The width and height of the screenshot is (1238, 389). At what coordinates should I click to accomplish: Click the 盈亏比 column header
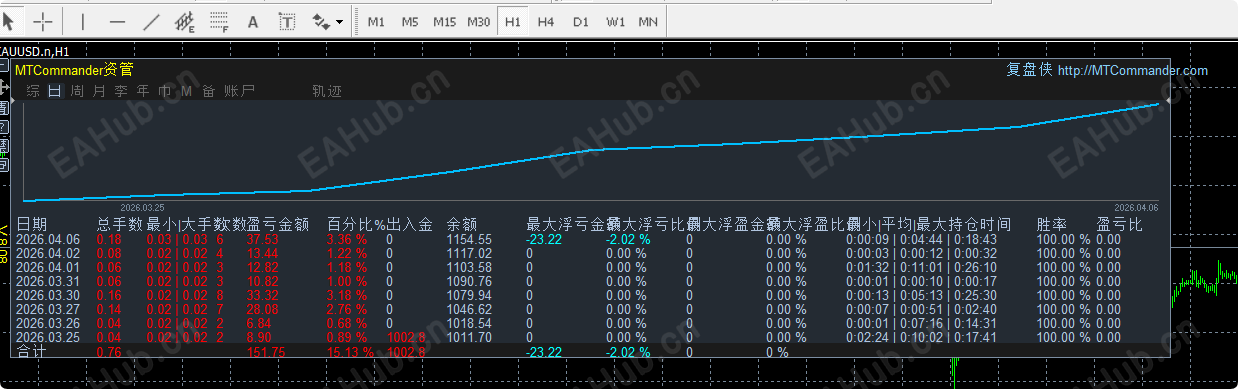(x=1119, y=224)
